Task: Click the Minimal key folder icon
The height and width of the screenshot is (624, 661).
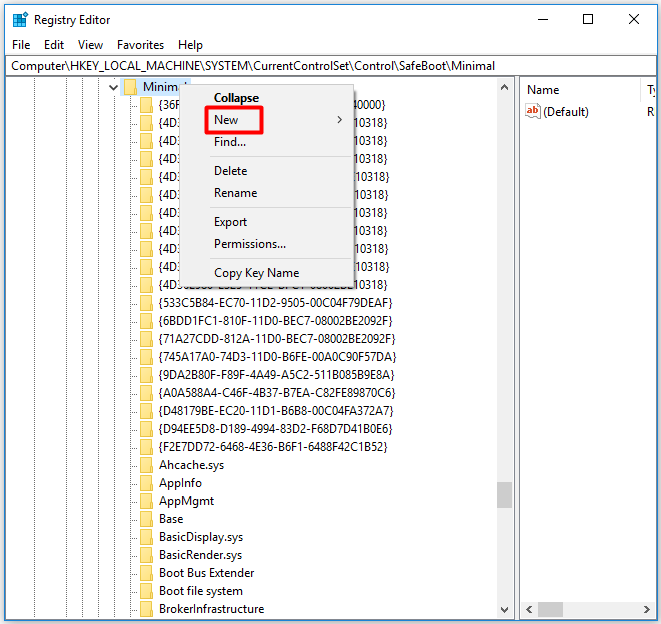Action: pyautogui.click(x=131, y=87)
